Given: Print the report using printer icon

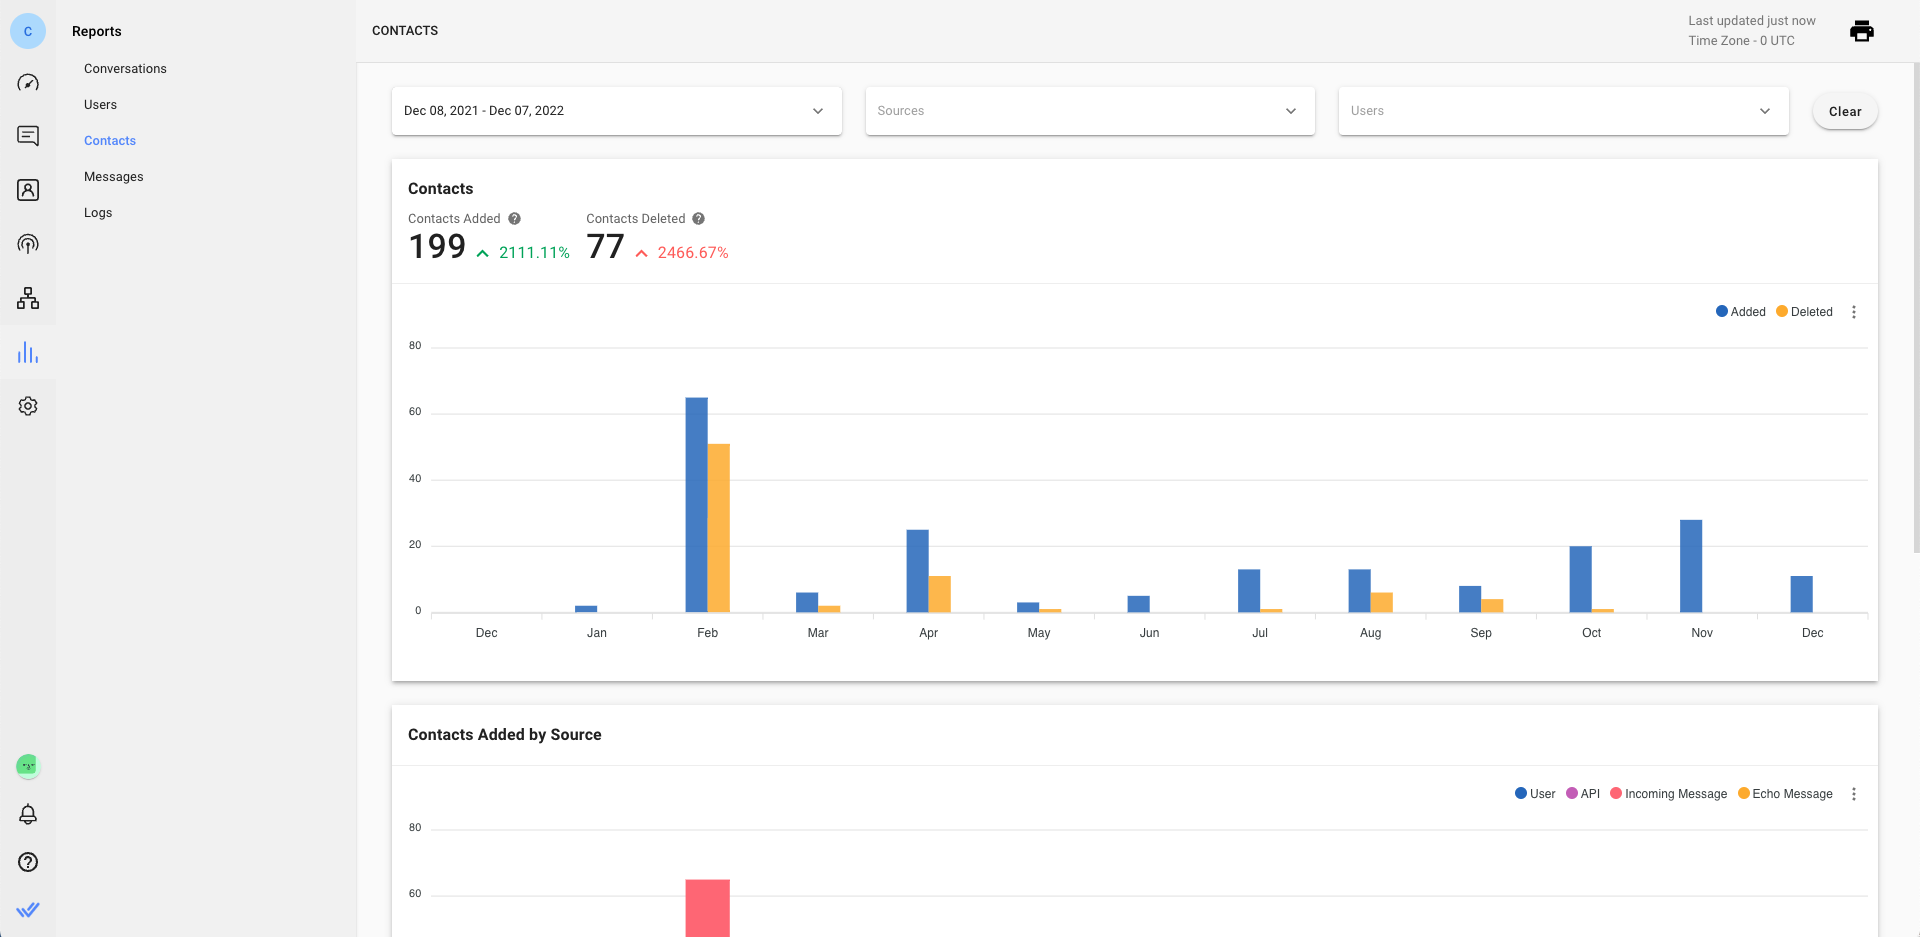Looking at the screenshot, I should 1862,31.
